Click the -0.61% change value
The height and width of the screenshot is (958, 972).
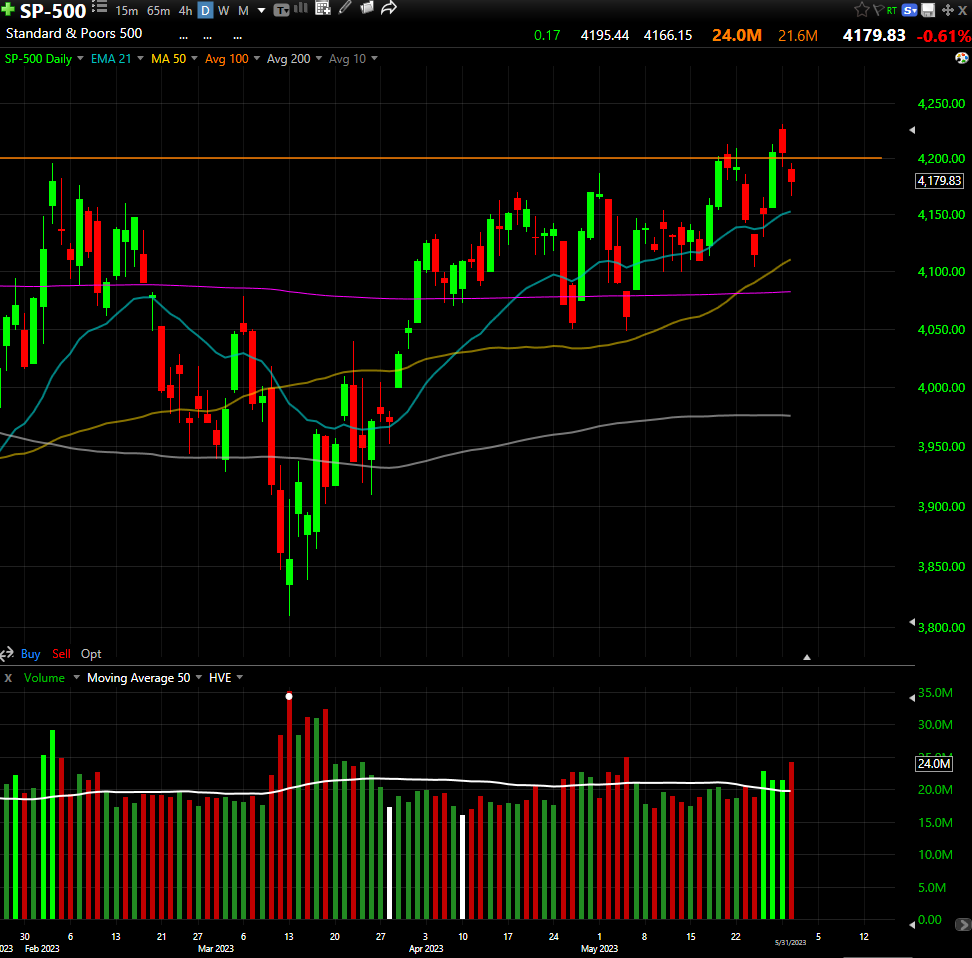[944, 36]
